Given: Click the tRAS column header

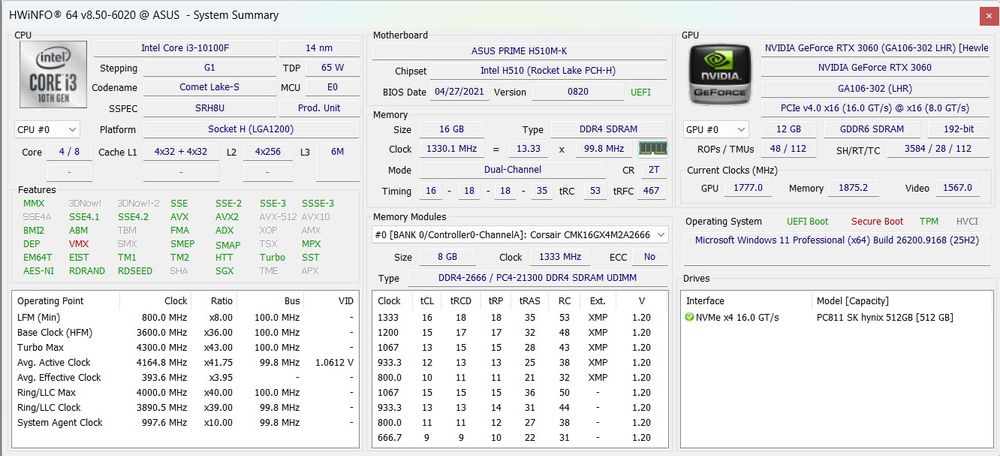Looking at the screenshot, I should click(530, 301).
